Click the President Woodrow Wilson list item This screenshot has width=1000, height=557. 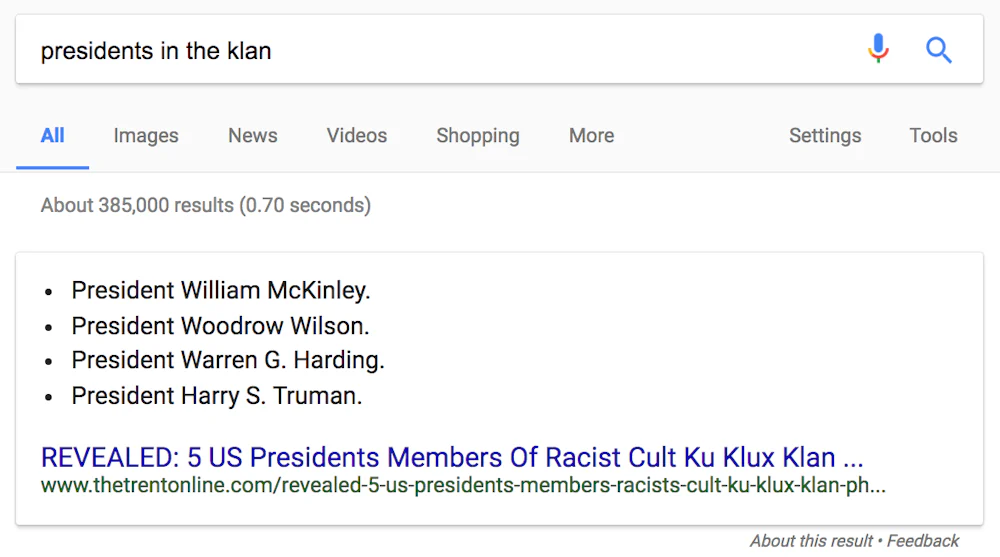pos(220,326)
